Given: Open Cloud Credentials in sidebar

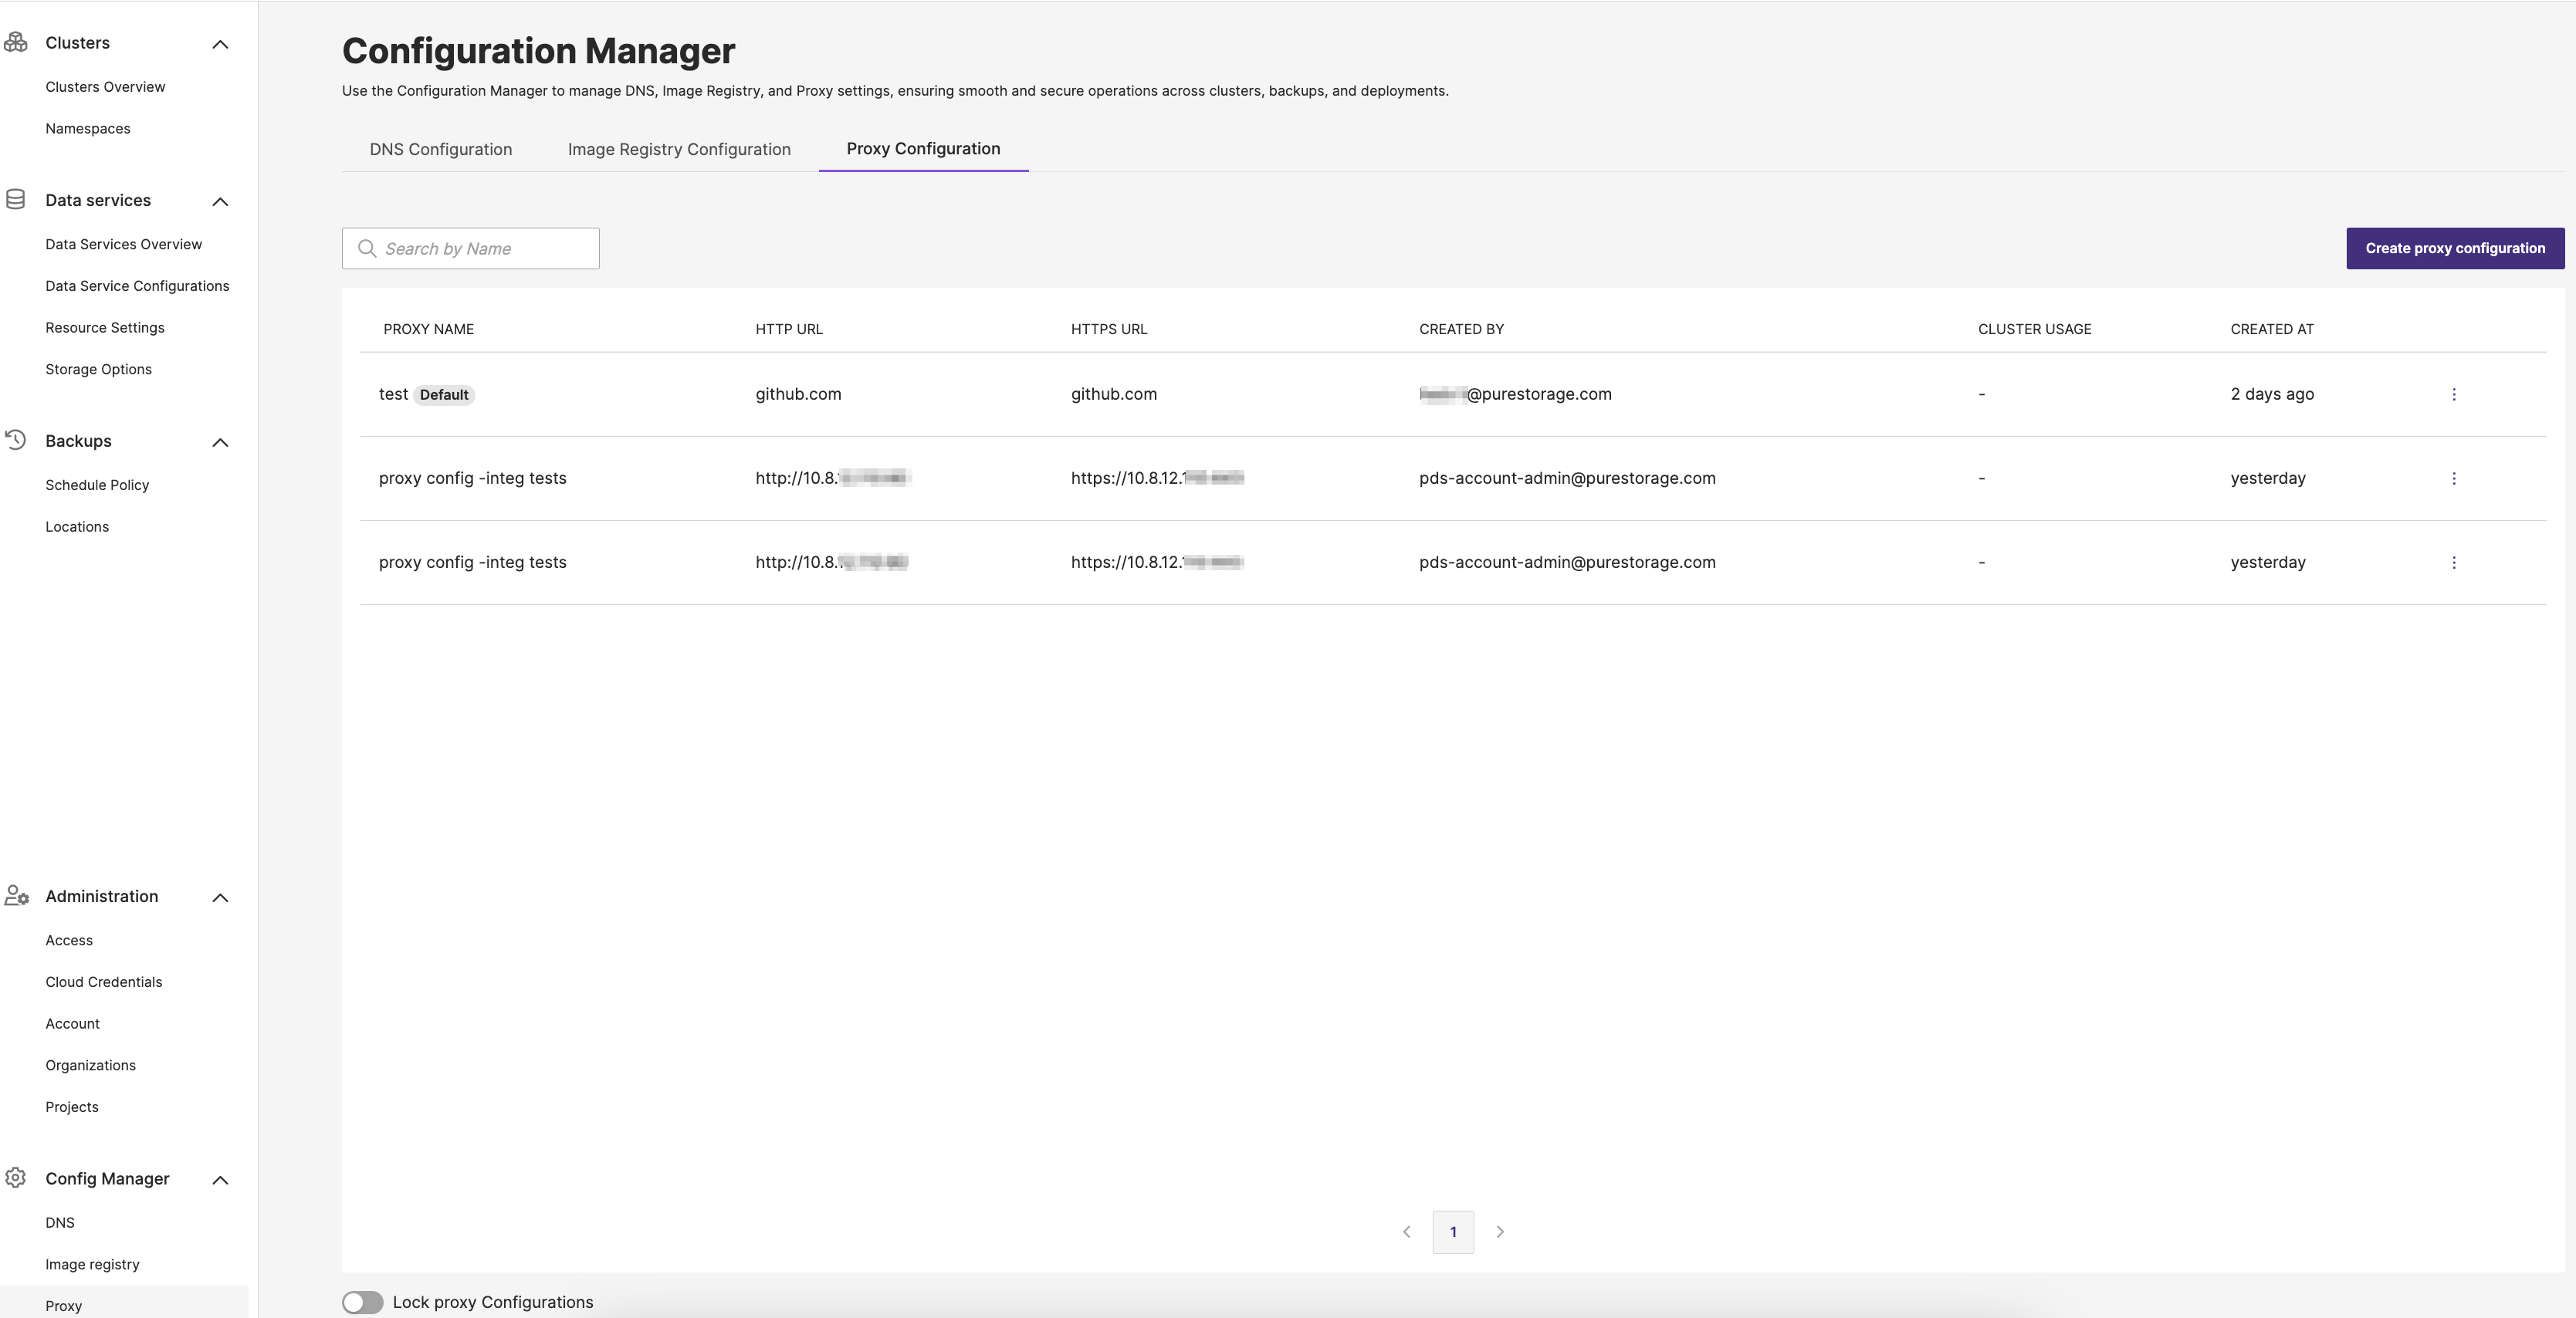Looking at the screenshot, I should [x=103, y=982].
